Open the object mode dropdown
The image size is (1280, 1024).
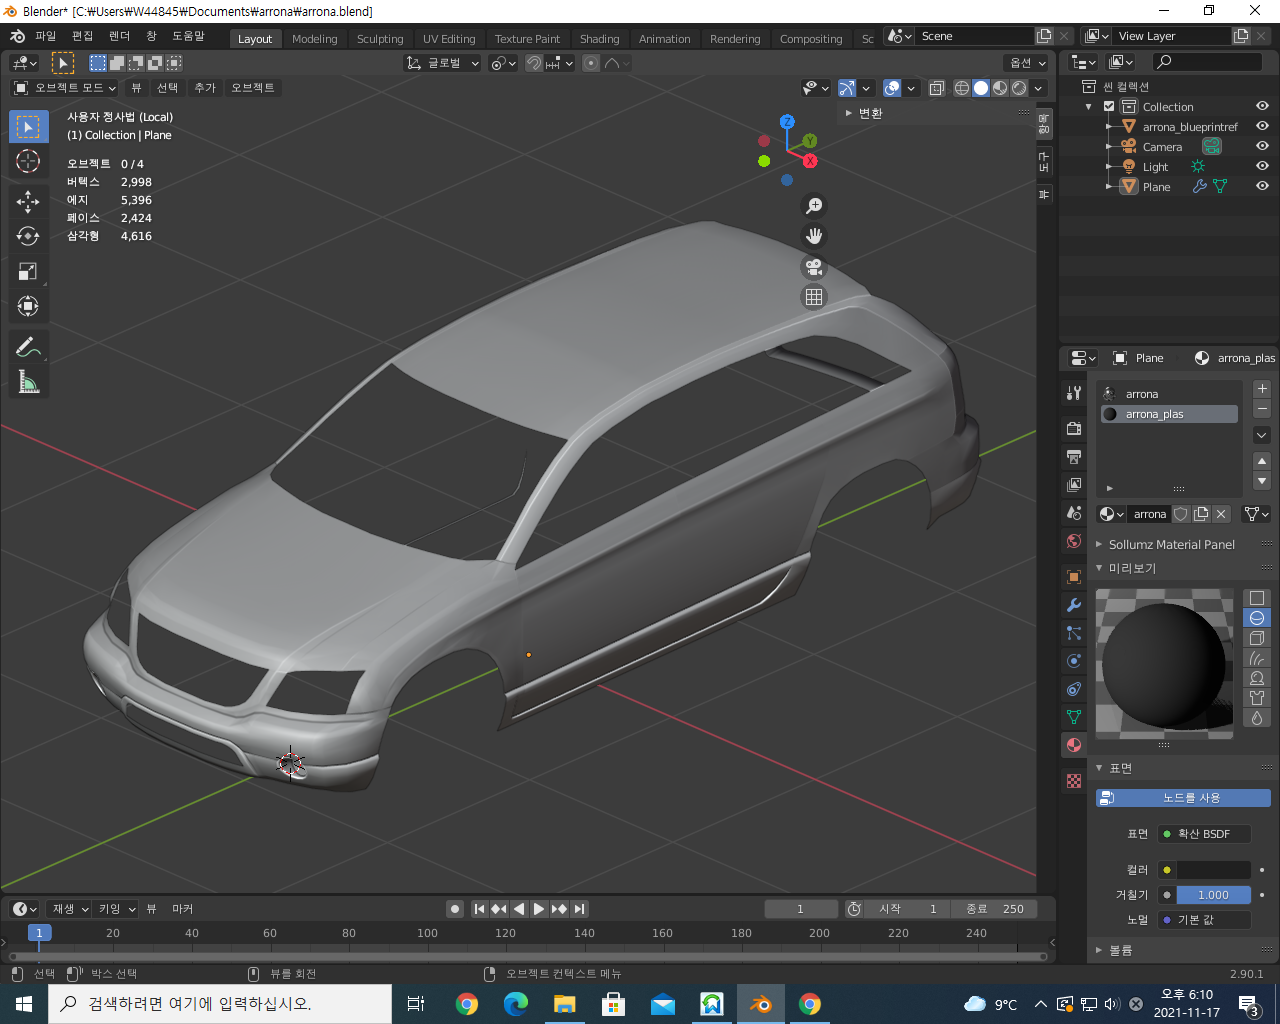[66, 88]
